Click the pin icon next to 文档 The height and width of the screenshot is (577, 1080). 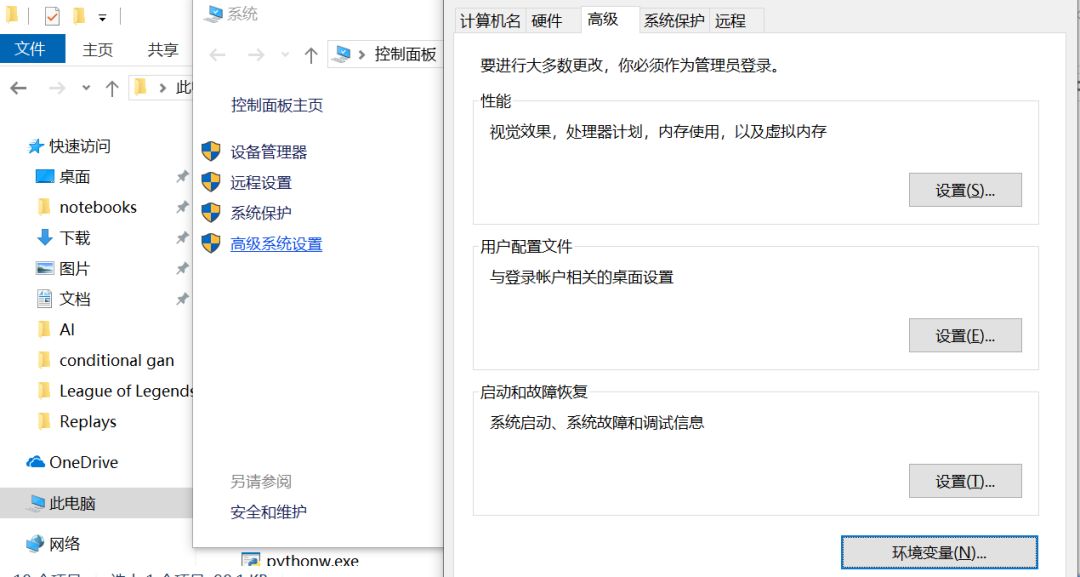click(x=182, y=299)
